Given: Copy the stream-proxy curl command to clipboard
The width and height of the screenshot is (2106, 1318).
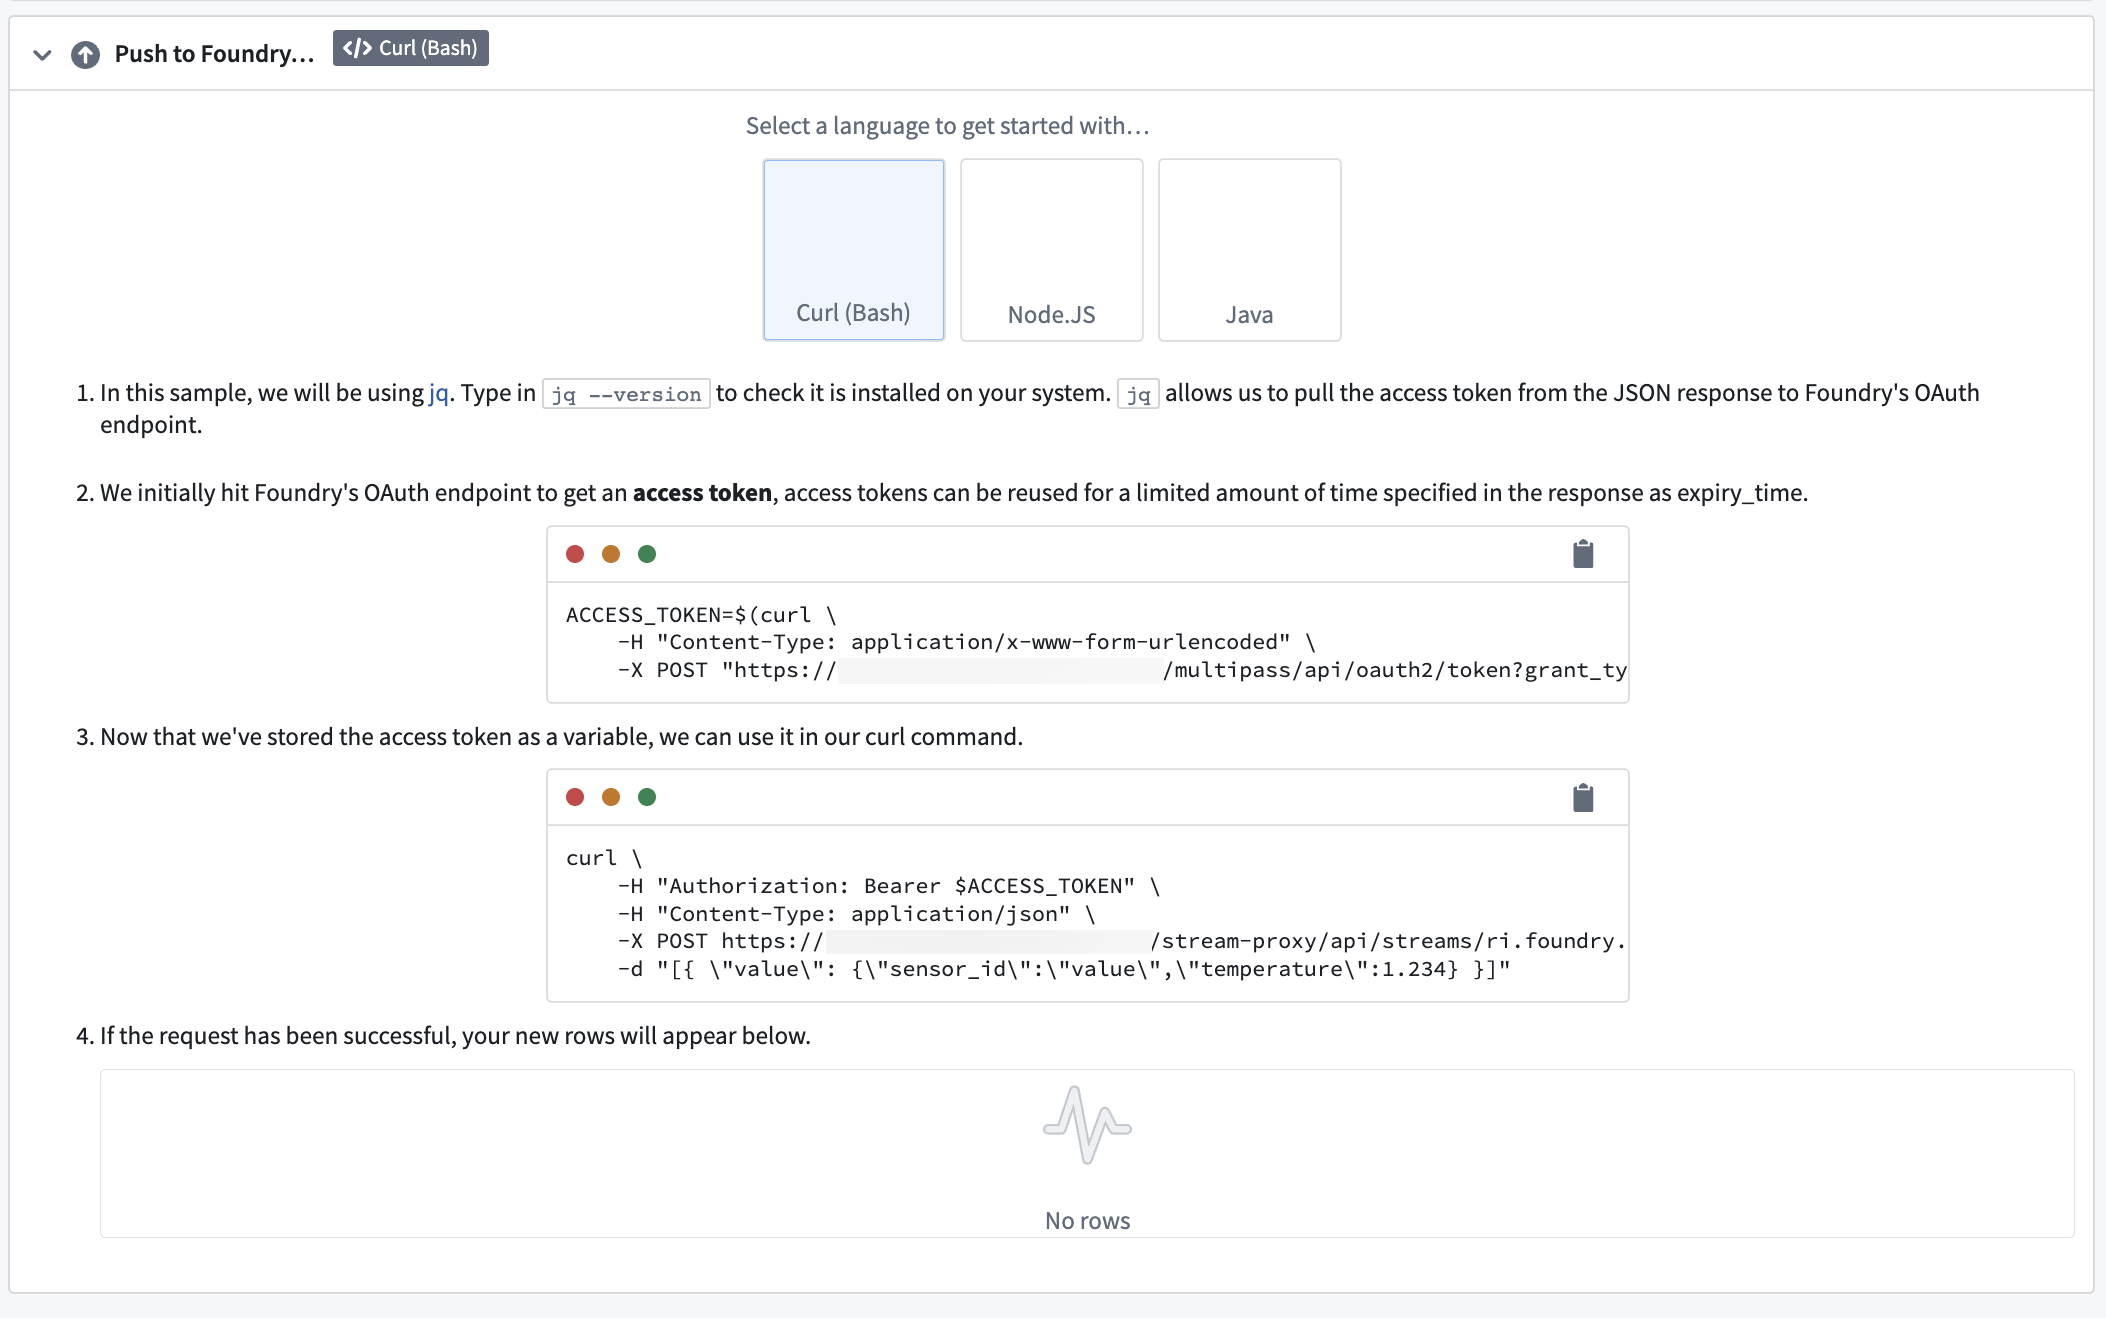Looking at the screenshot, I should coord(1582,797).
